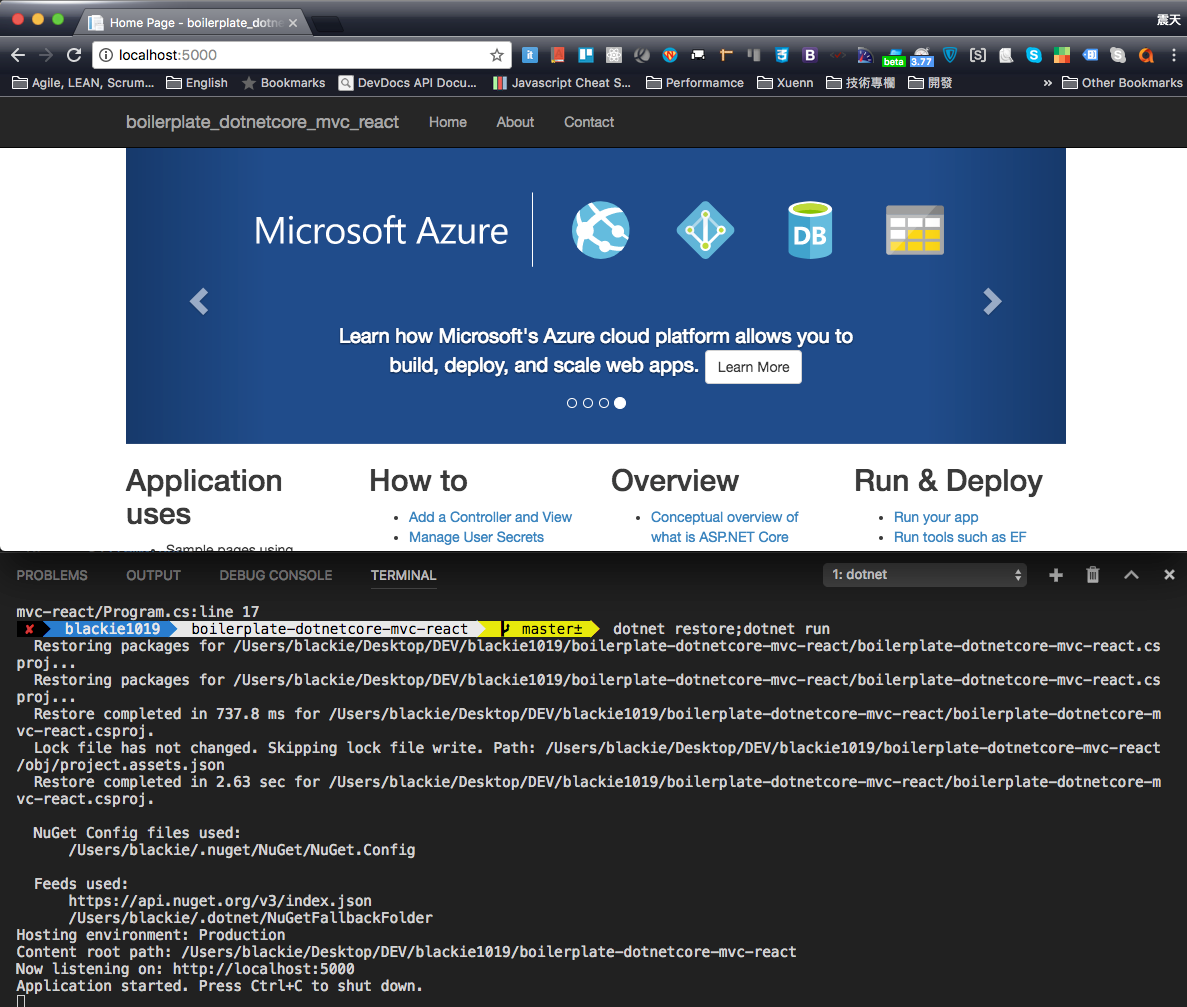The image size is (1187, 1007).
Task: Create a new terminal with plus icon
Action: pos(1055,575)
